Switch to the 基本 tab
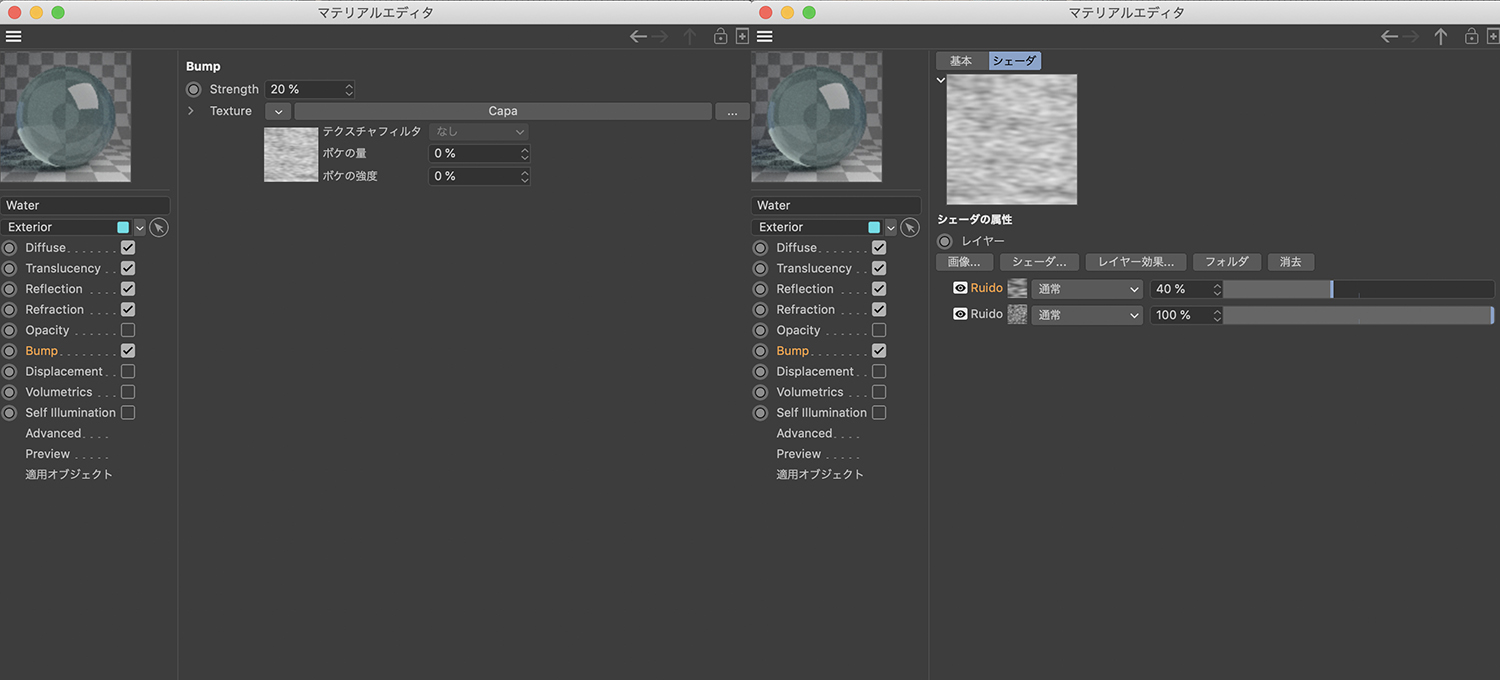The width and height of the screenshot is (1500, 680). click(x=961, y=61)
